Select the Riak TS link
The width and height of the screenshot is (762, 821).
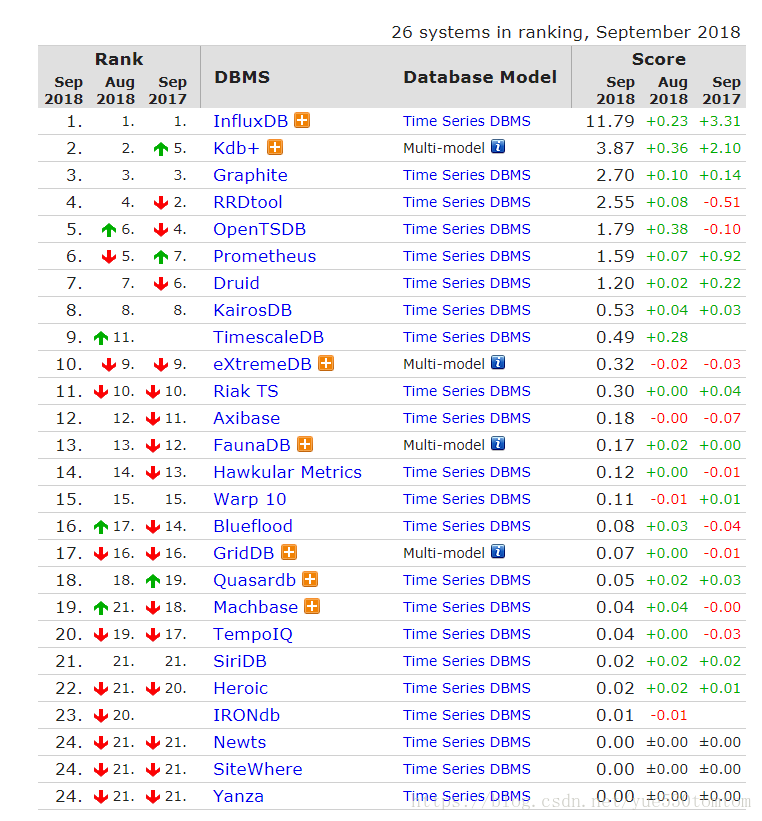246,391
